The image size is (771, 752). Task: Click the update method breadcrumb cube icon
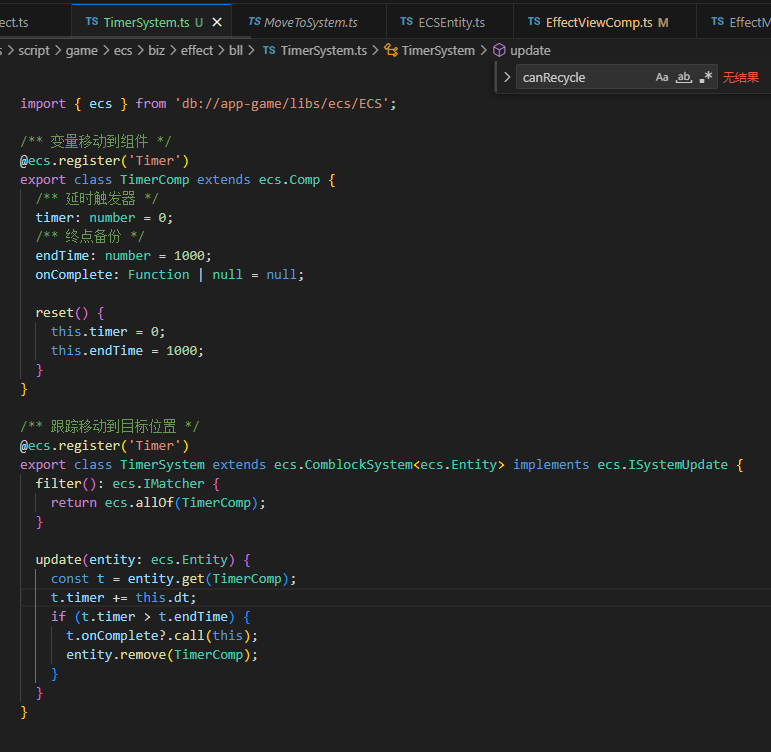tap(499, 50)
